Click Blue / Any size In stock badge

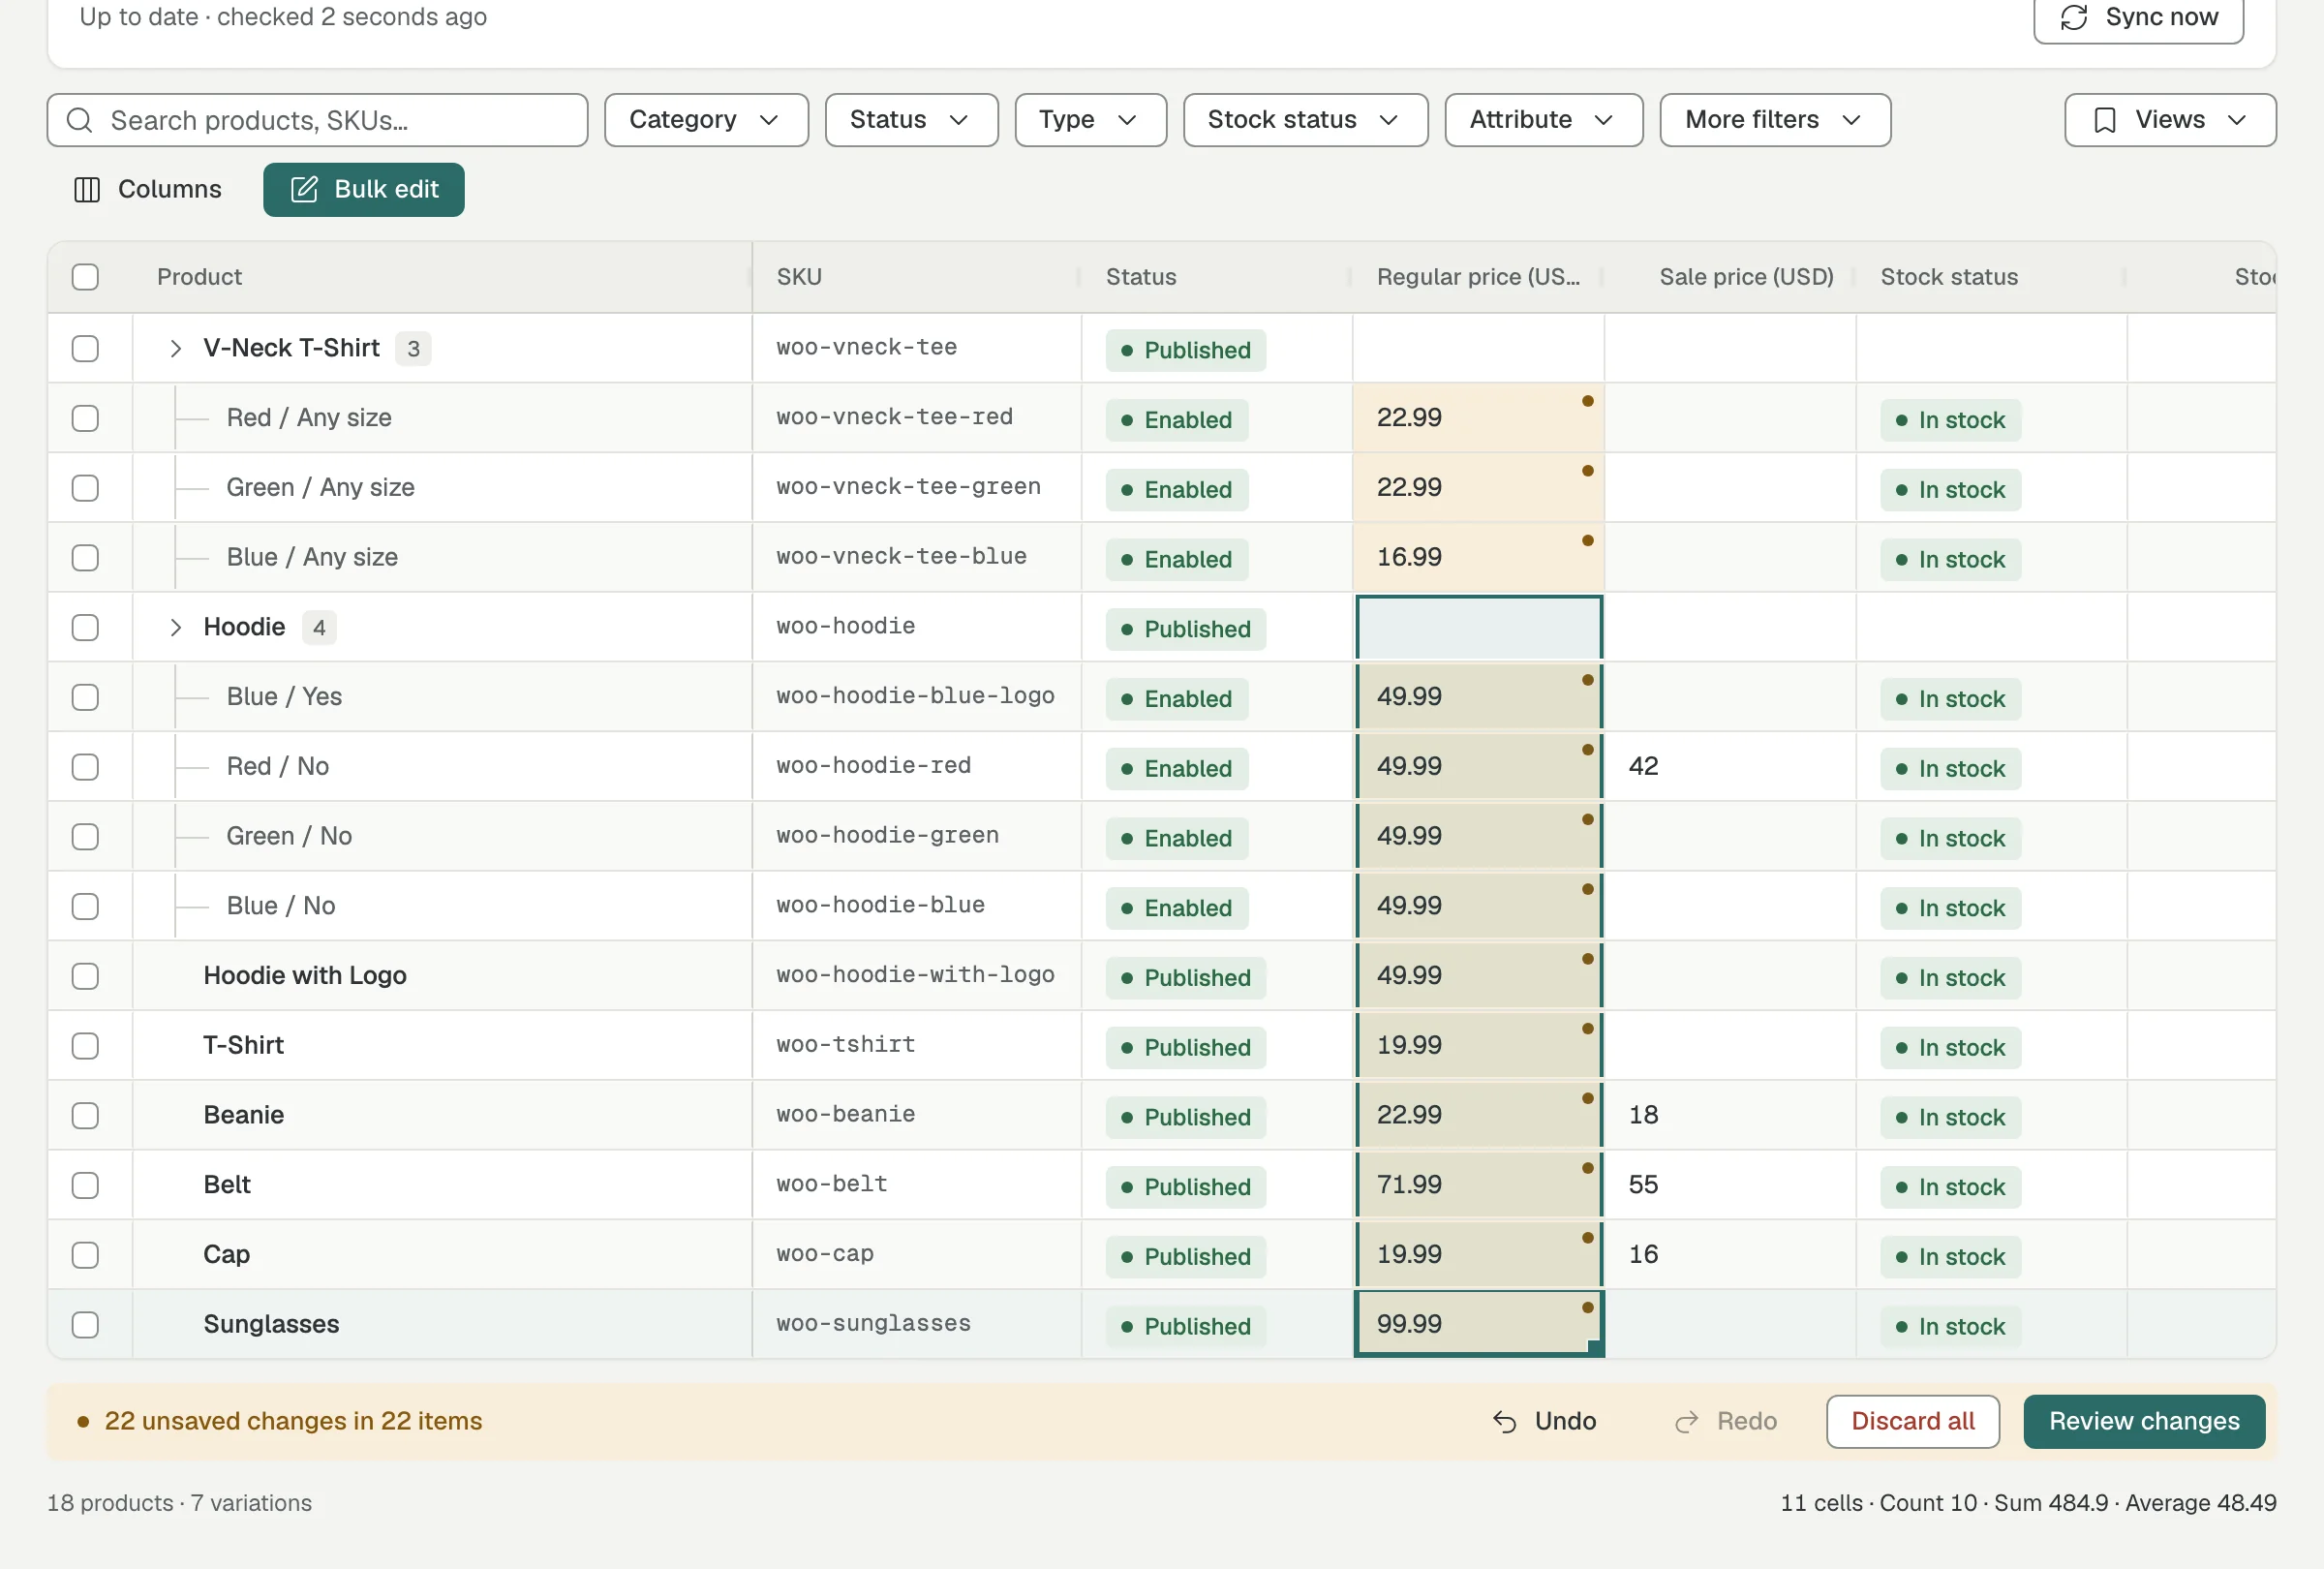pyautogui.click(x=1950, y=560)
